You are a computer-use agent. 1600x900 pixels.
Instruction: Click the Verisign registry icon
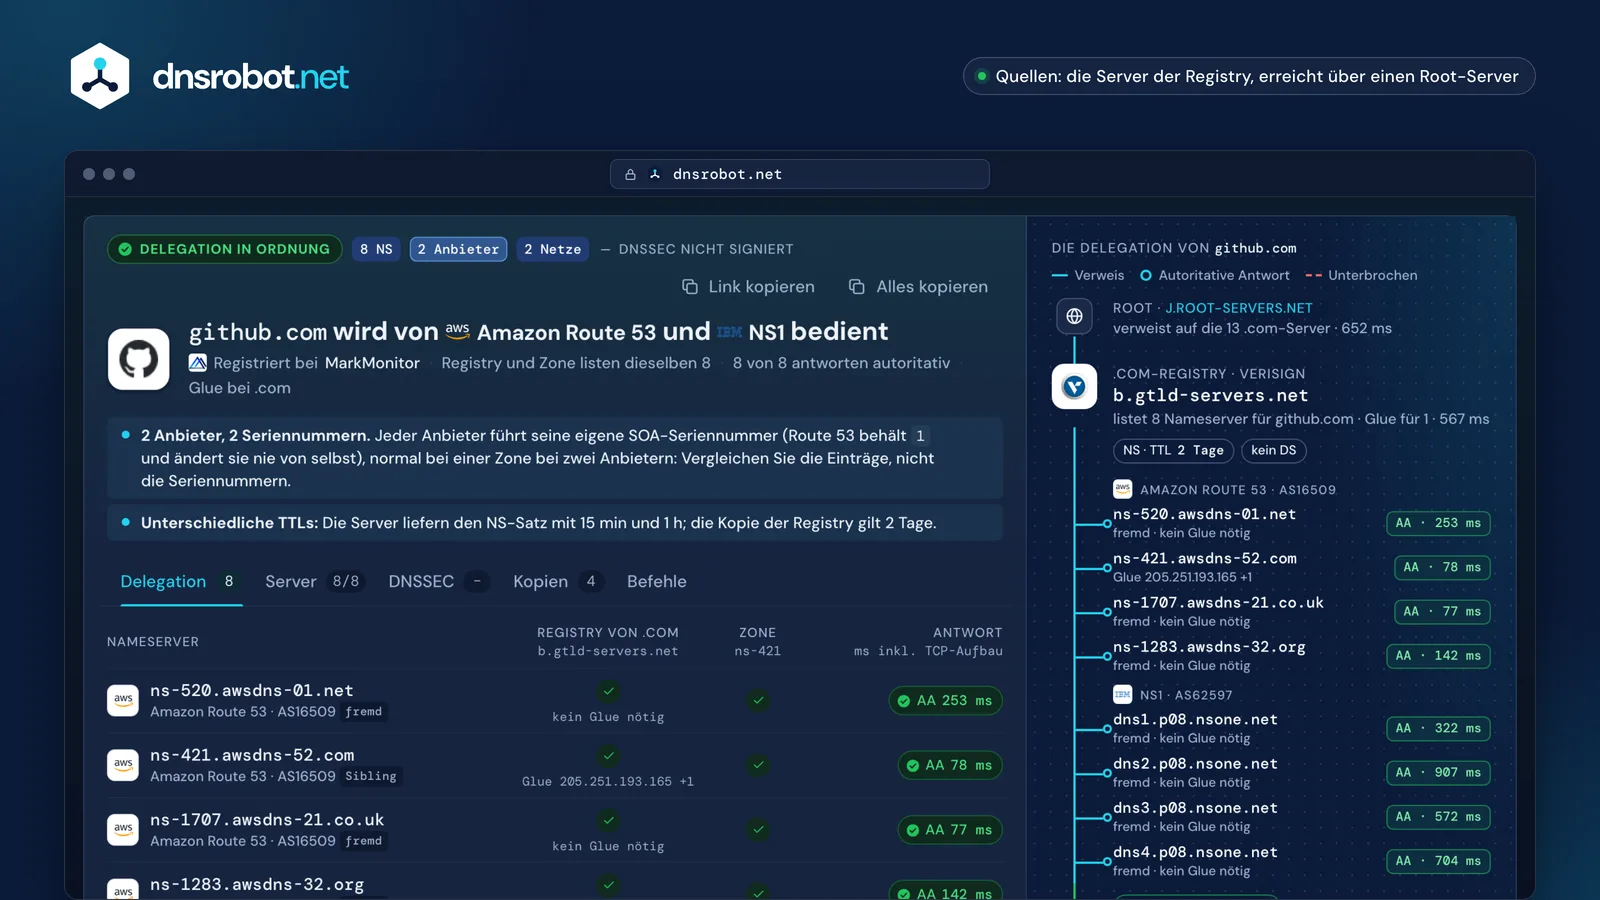coord(1074,386)
